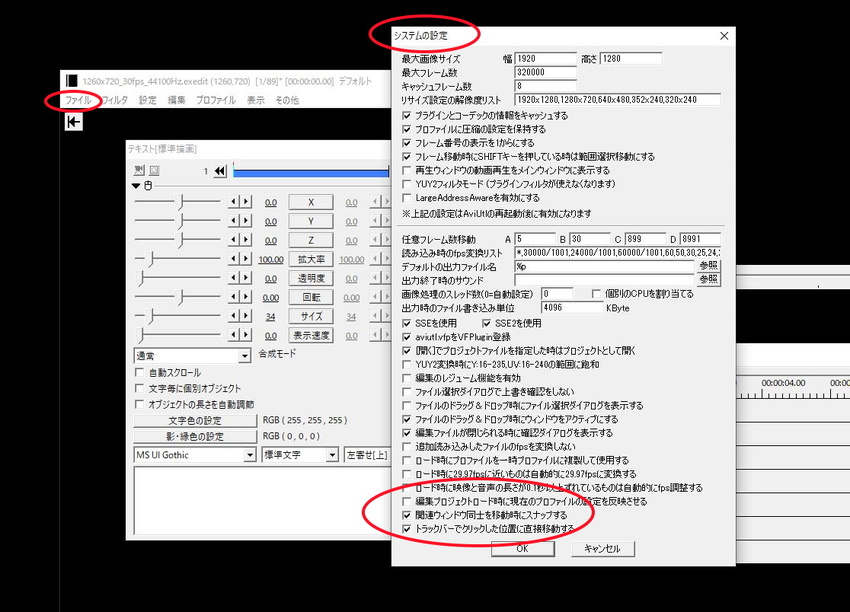
Task: Click the mouse icon beside the collapse triangle
Action: 148,186
